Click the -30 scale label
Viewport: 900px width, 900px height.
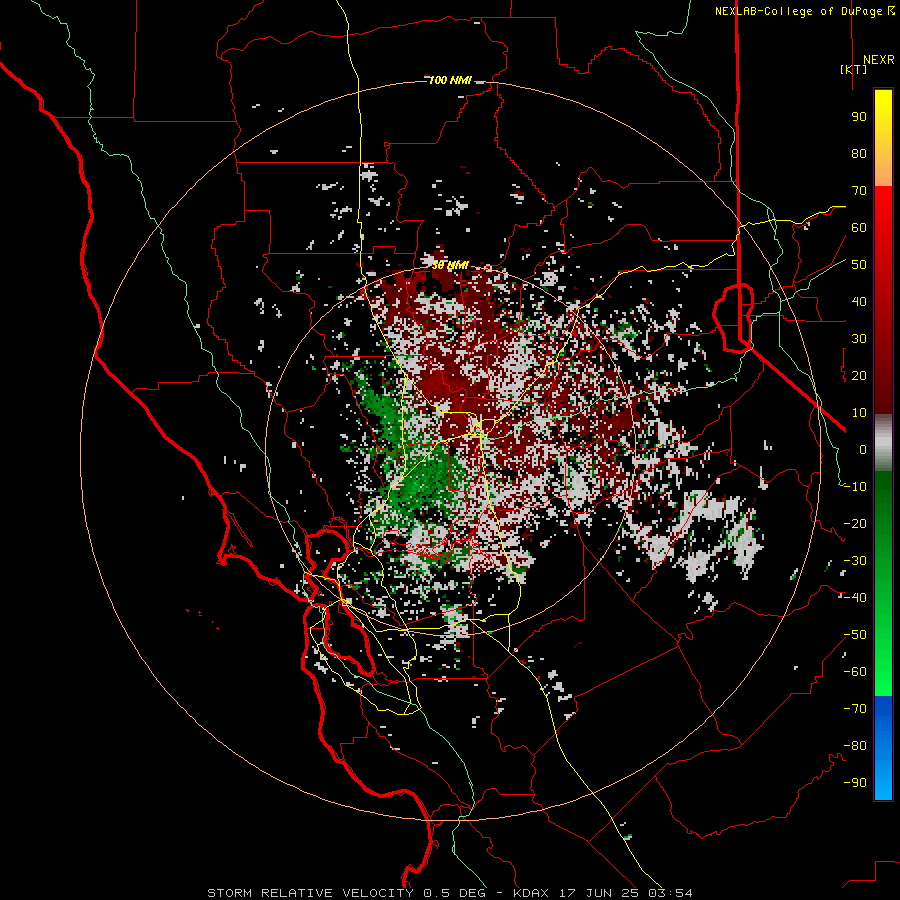[x=855, y=561]
